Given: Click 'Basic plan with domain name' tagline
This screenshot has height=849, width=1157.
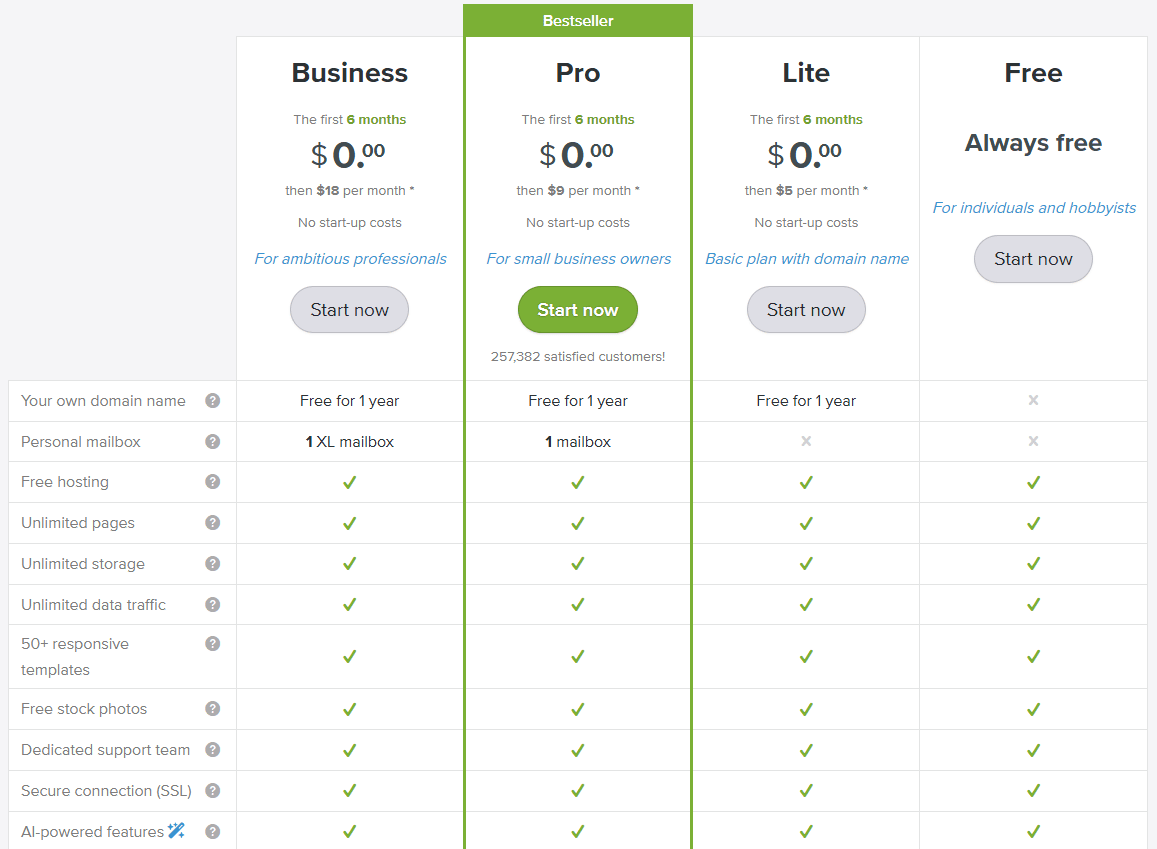Looking at the screenshot, I should (x=807, y=259).
